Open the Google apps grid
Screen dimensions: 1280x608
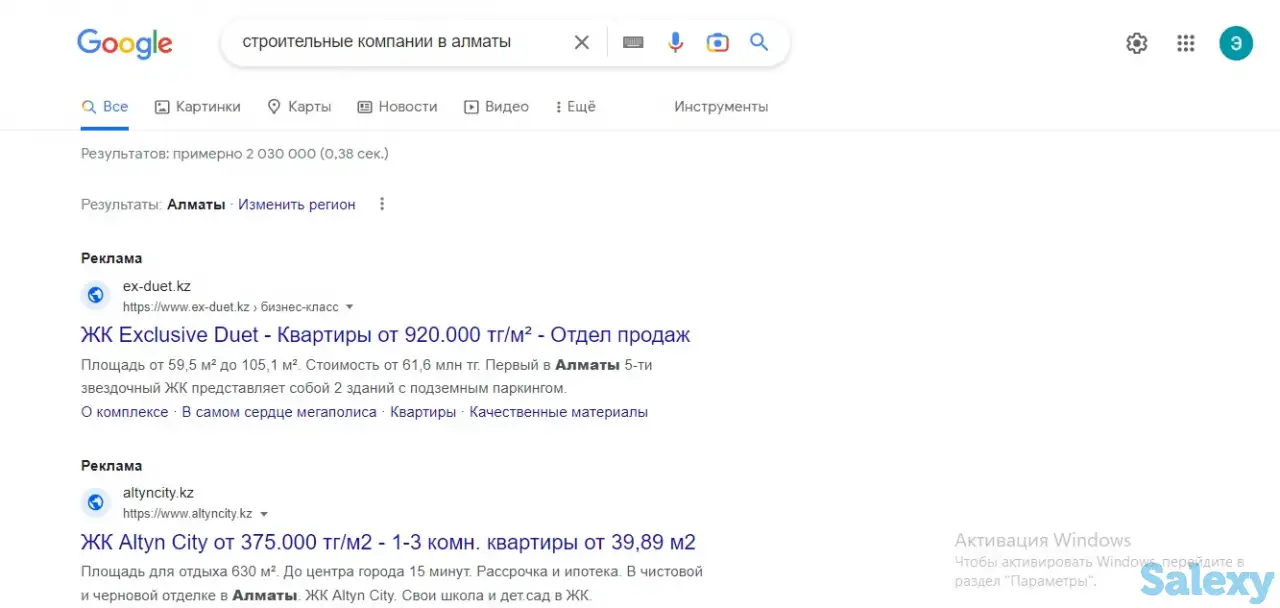point(1186,43)
